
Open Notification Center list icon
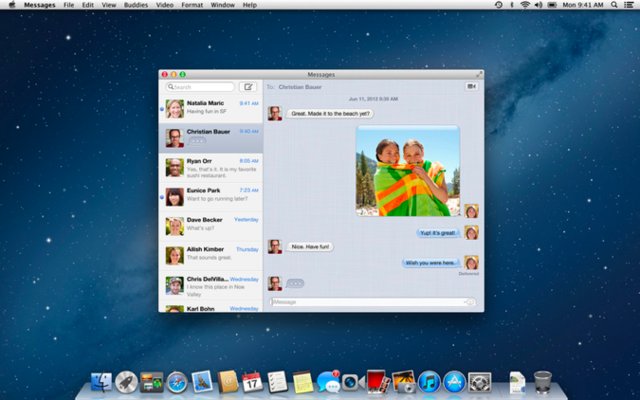(629, 5)
